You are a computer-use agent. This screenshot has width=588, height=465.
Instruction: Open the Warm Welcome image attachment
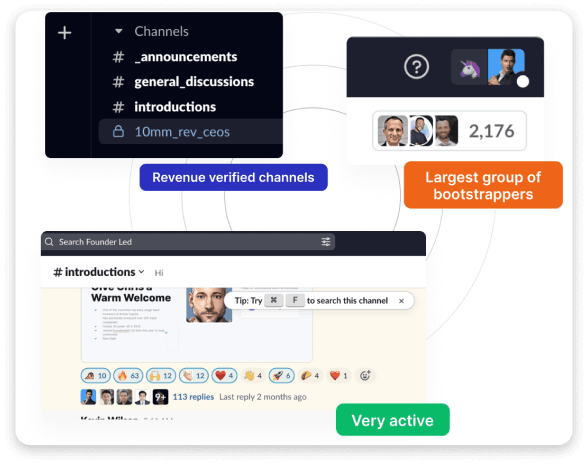click(197, 324)
